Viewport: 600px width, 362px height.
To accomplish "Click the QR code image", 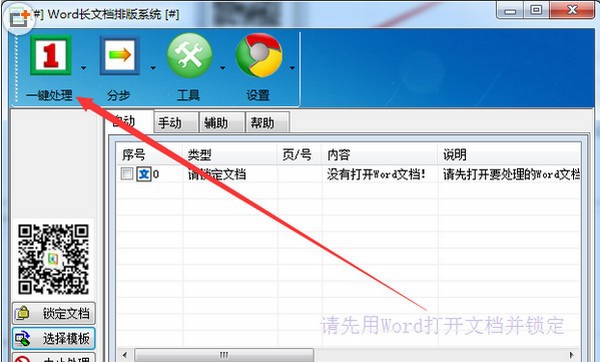I will pos(53,259).
